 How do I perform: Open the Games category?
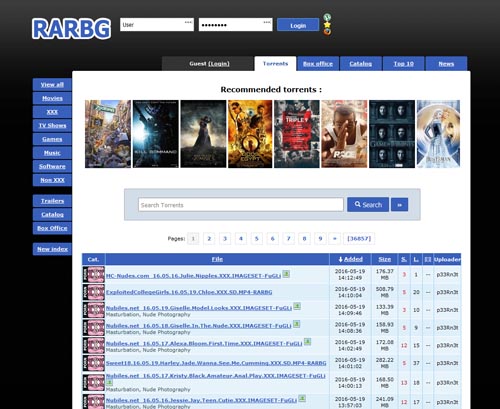tap(52, 139)
